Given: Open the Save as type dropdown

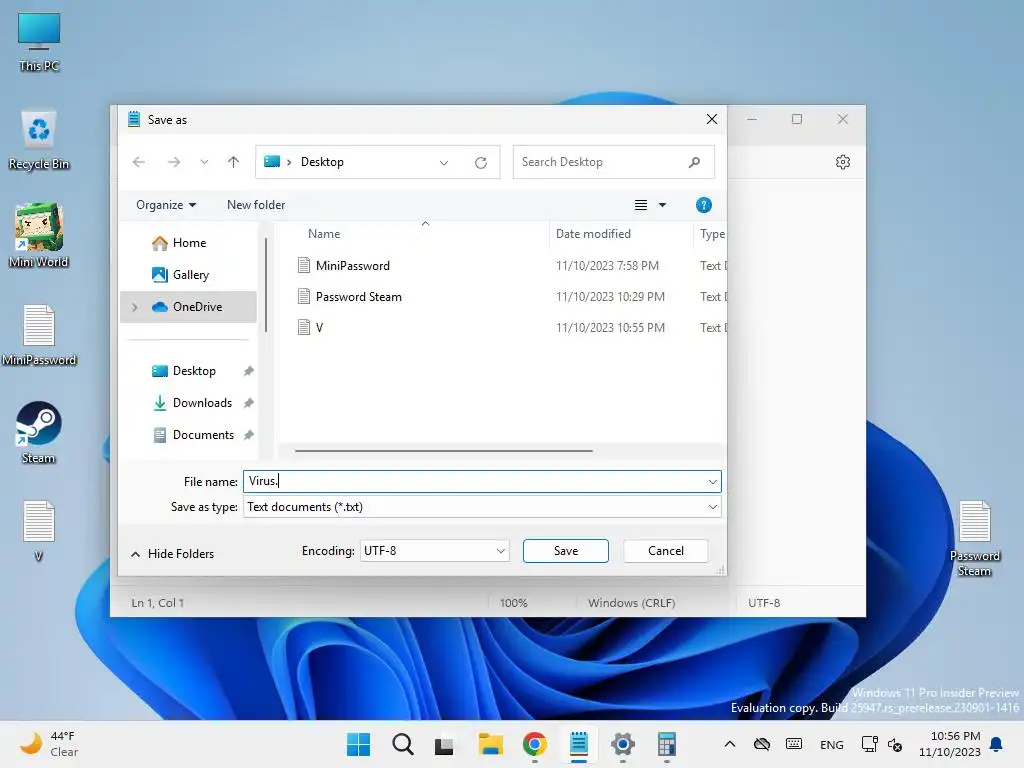Looking at the screenshot, I should 482,507.
